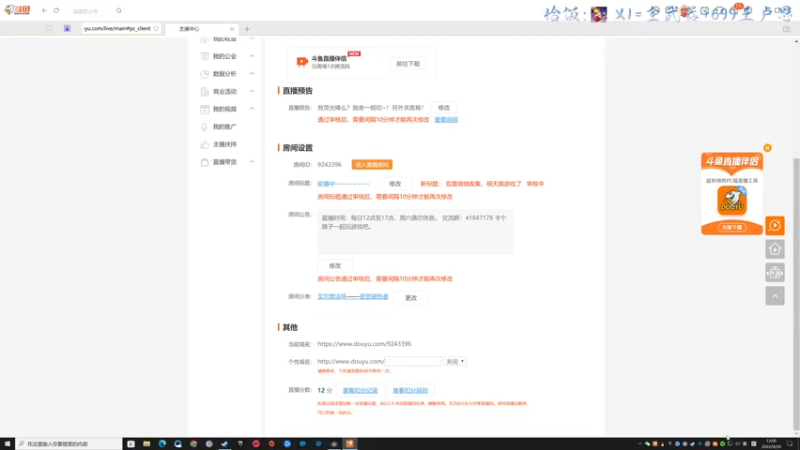Show hidden system tray icons
This screenshot has height=450, width=800.
point(640,444)
